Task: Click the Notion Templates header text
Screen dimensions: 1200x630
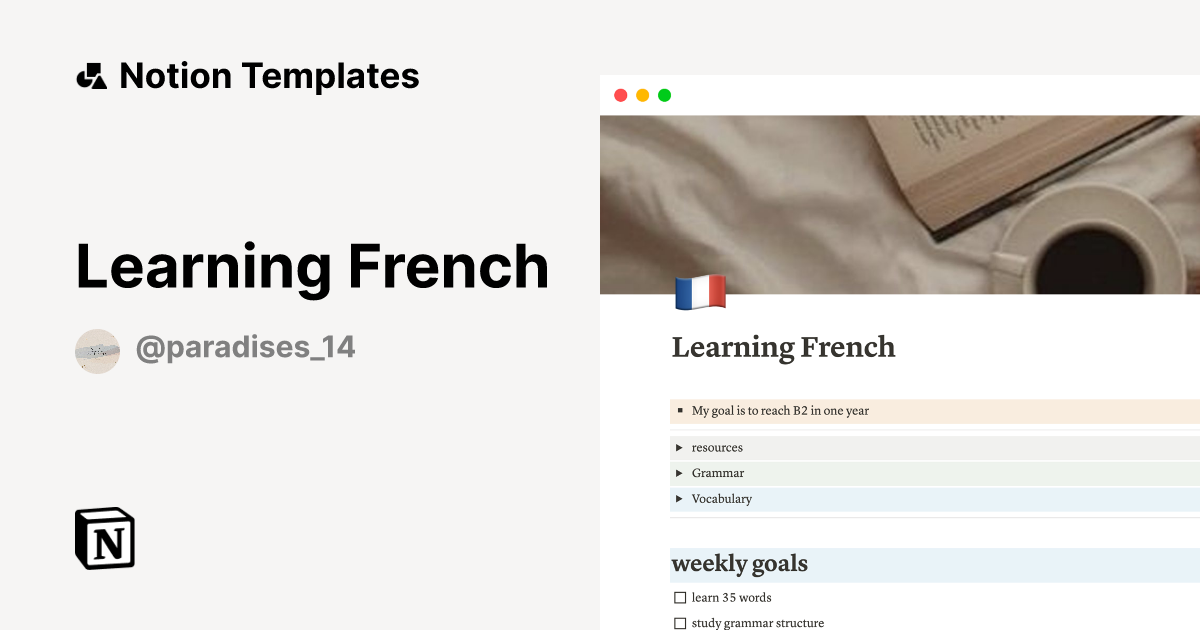Action: coord(269,75)
